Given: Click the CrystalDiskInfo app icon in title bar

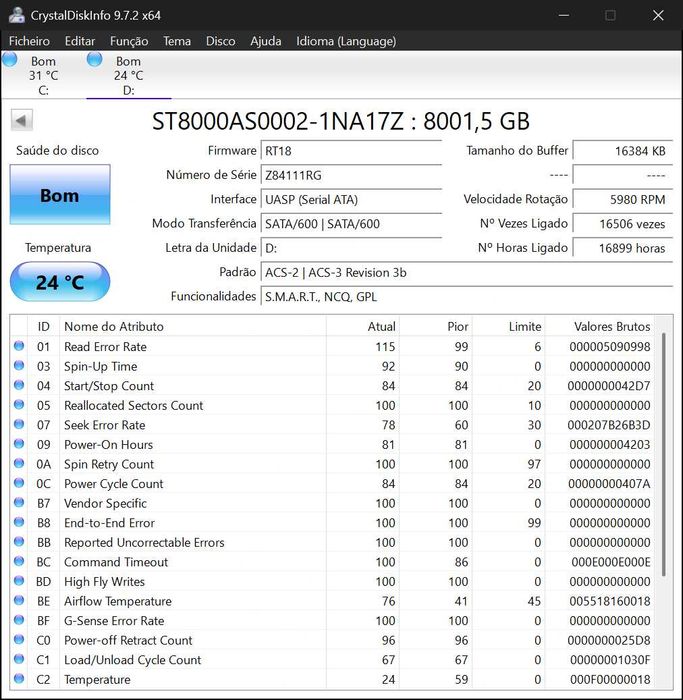Looking at the screenshot, I should 16,15.
